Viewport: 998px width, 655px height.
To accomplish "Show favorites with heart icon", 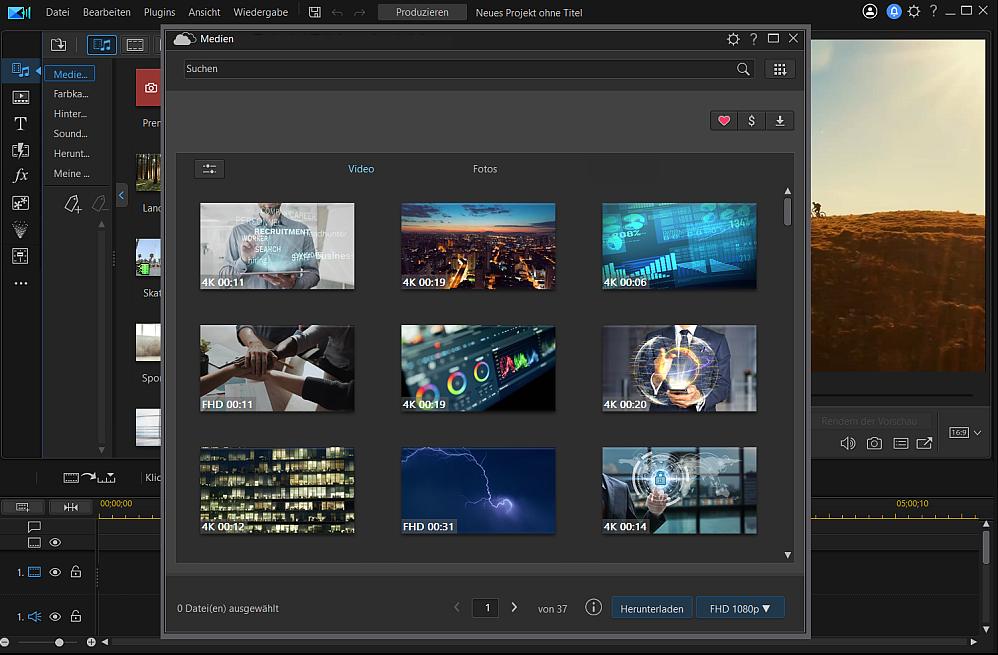I will coord(724,121).
